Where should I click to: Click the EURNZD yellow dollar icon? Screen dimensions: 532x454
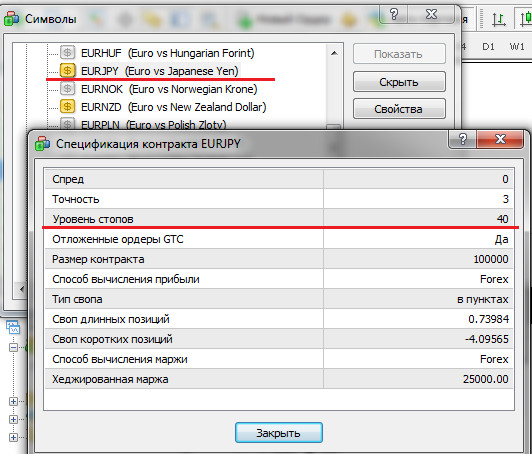[68, 107]
